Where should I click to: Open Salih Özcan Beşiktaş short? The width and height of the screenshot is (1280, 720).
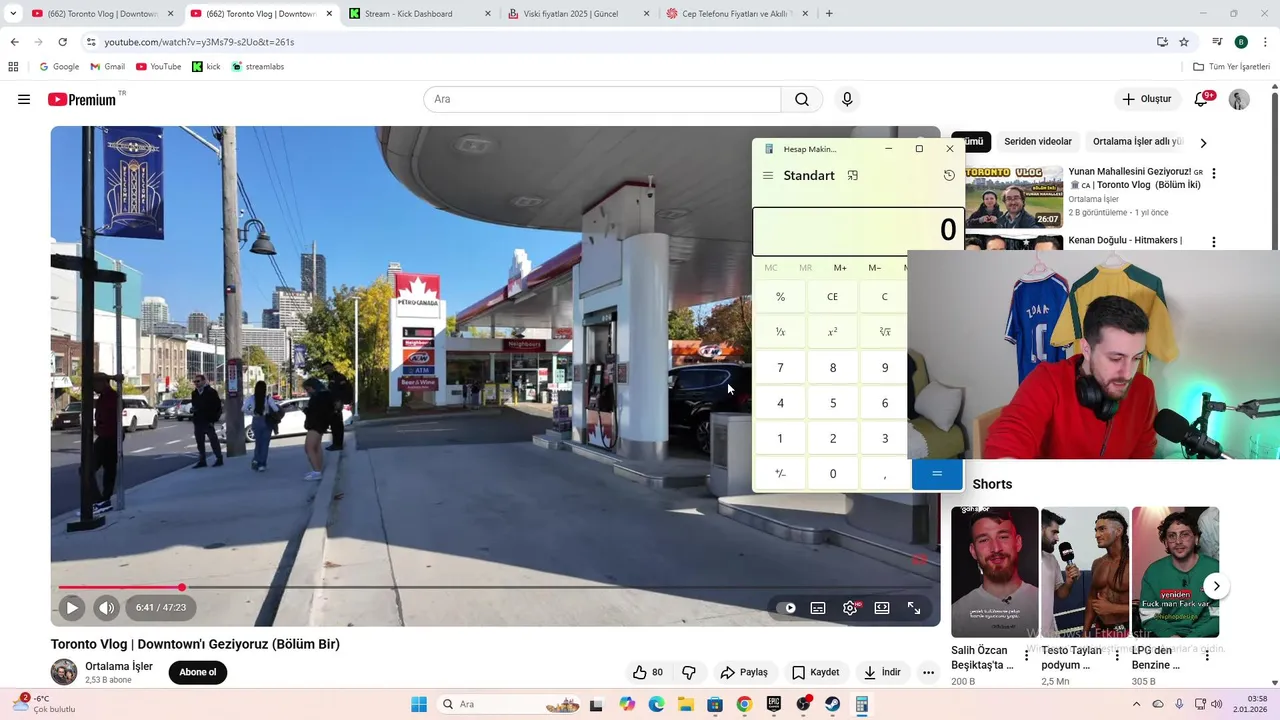click(x=994, y=572)
